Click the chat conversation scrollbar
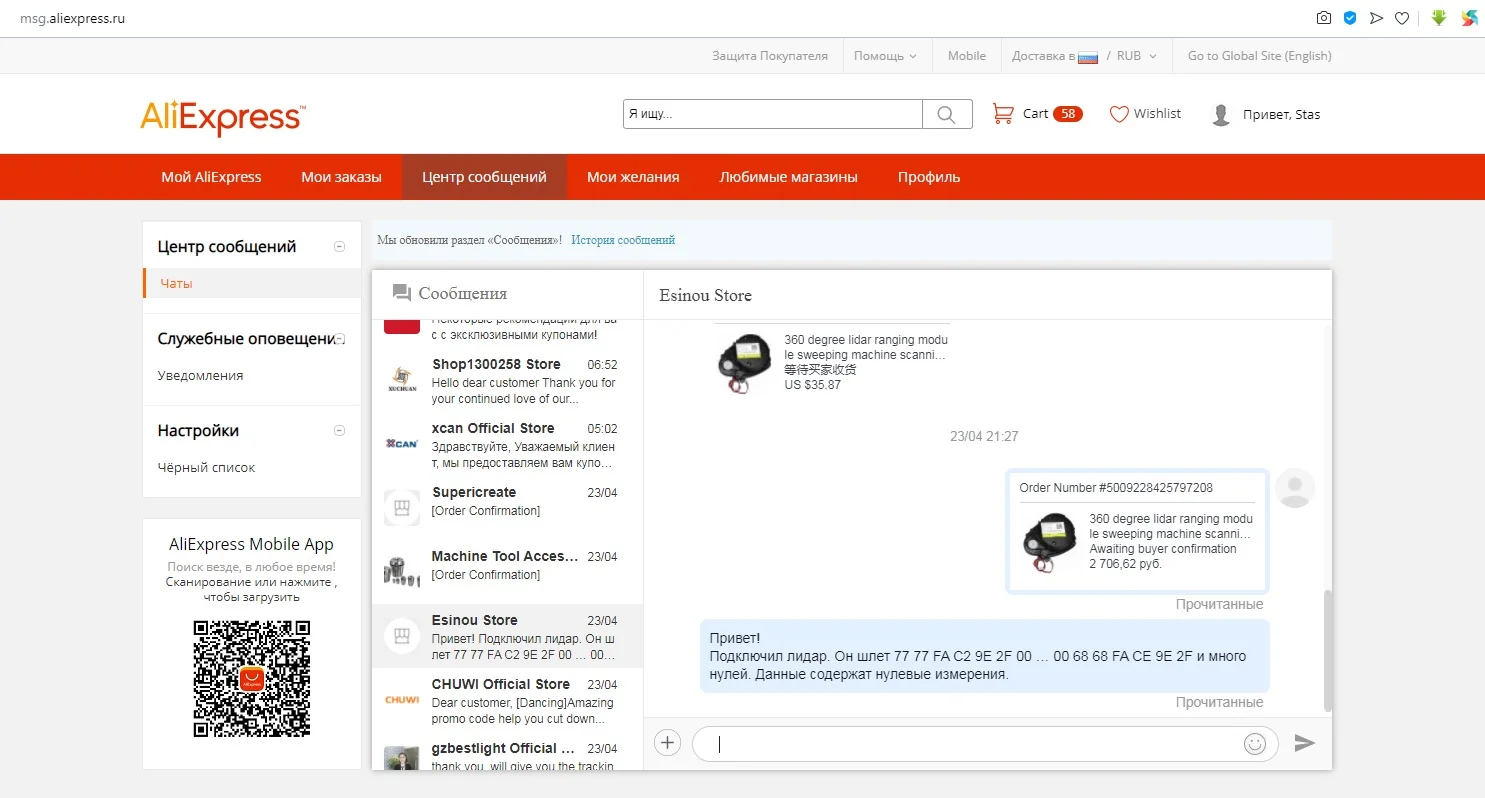This screenshot has height=798, width=1485. pos(1328,650)
